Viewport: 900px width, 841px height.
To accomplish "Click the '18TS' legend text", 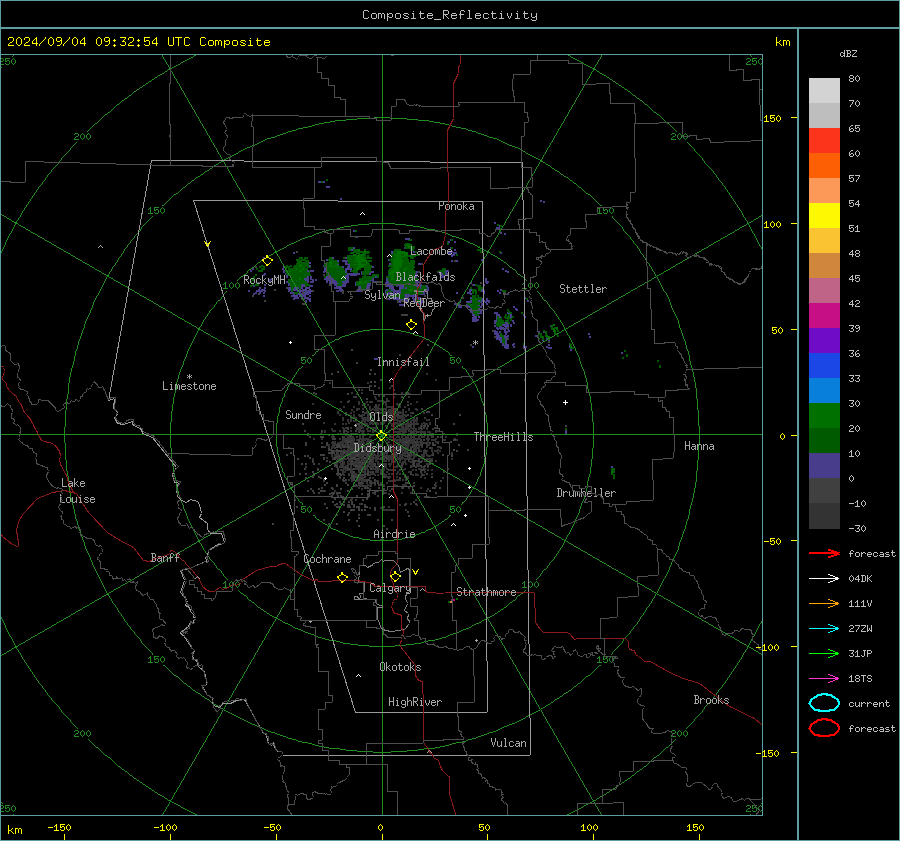I will pyautogui.click(x=860, y=679).
